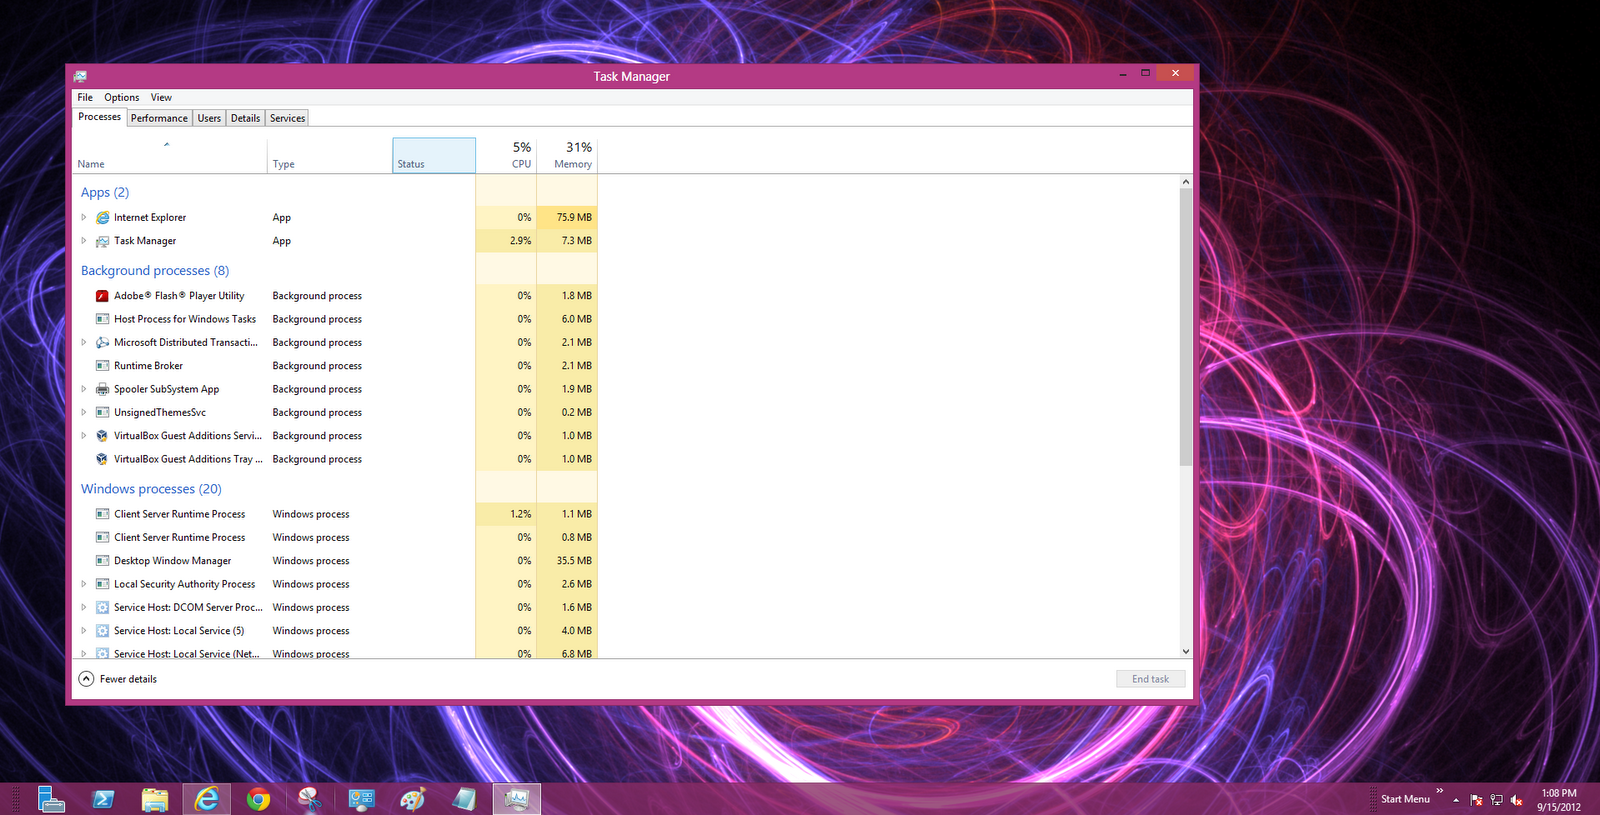Click the Adobe Flash Player Utility icon
This screenshot has width=1600, height=815.
click(x=102, y=296)
